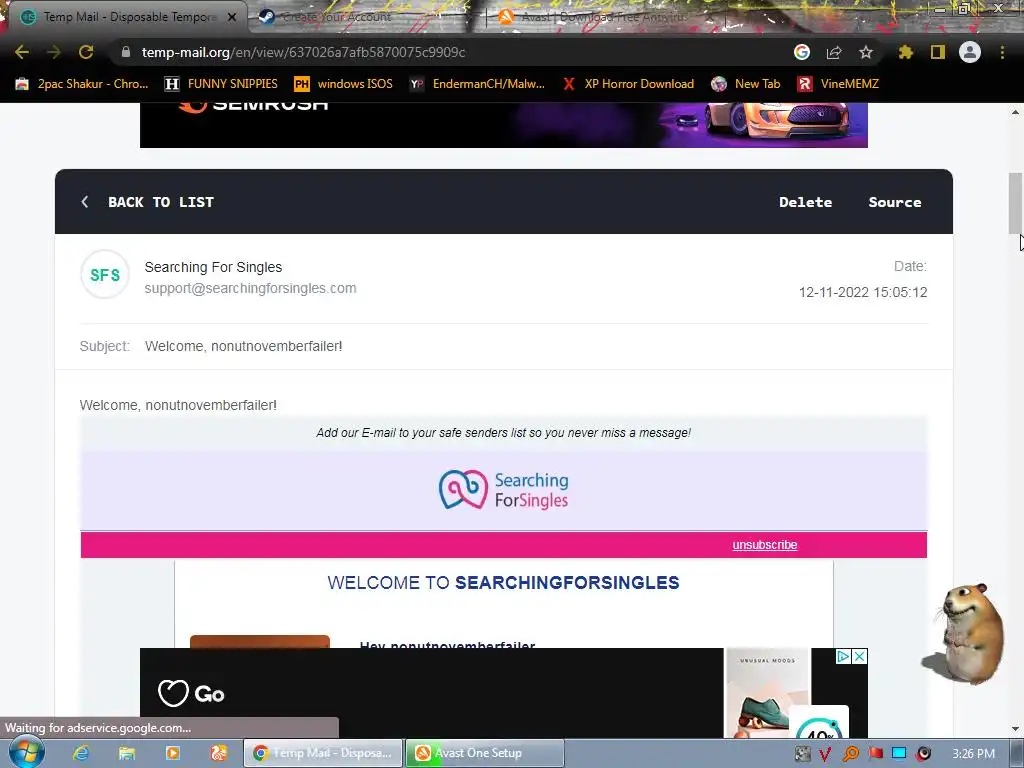The width and height of the screenshot is (1024, 768).
Task: Delete this email
Action: pyautogui.click(x=805, y=202)
